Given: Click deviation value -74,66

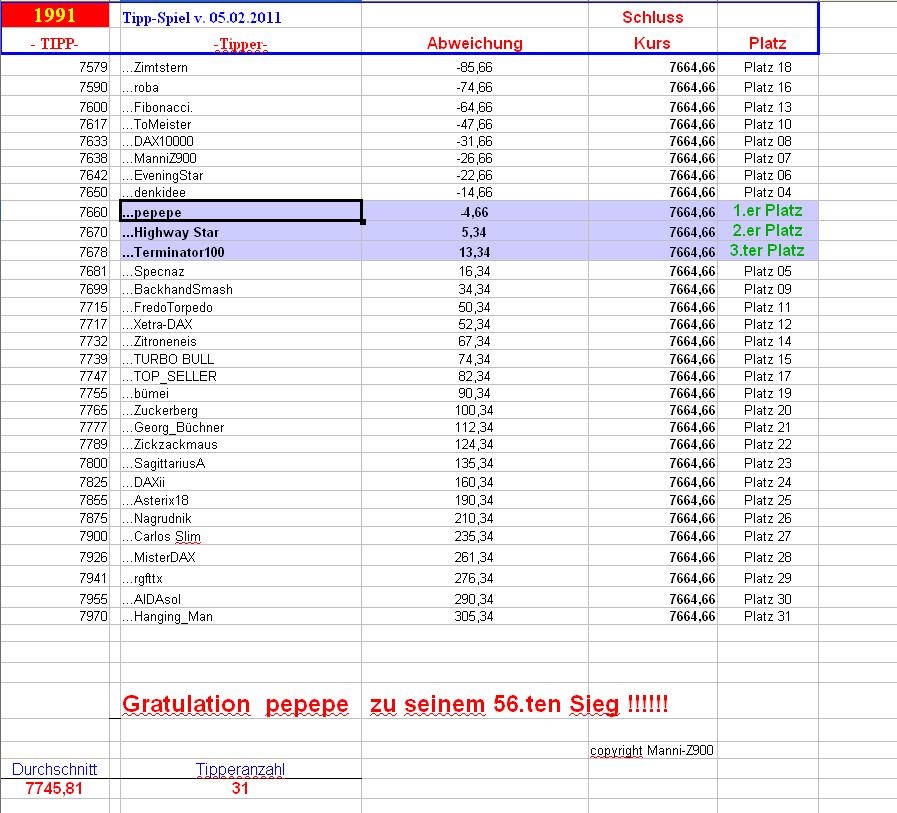Looking at the screenshot, I should tap(474, 88).
